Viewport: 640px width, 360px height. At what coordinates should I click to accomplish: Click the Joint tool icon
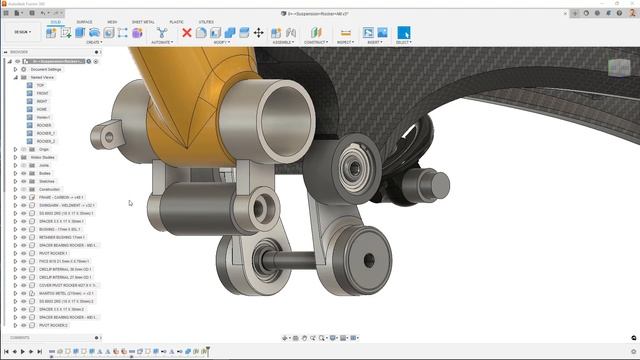(291, 33)
